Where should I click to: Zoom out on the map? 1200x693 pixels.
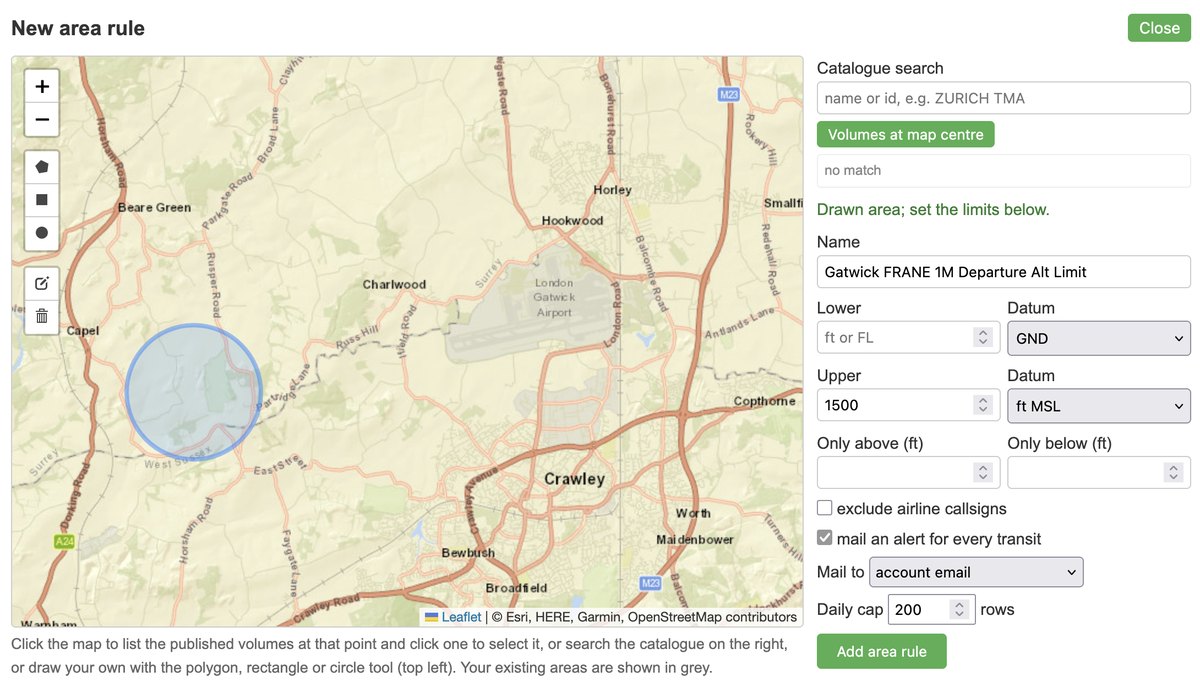(x=42, y=120)
